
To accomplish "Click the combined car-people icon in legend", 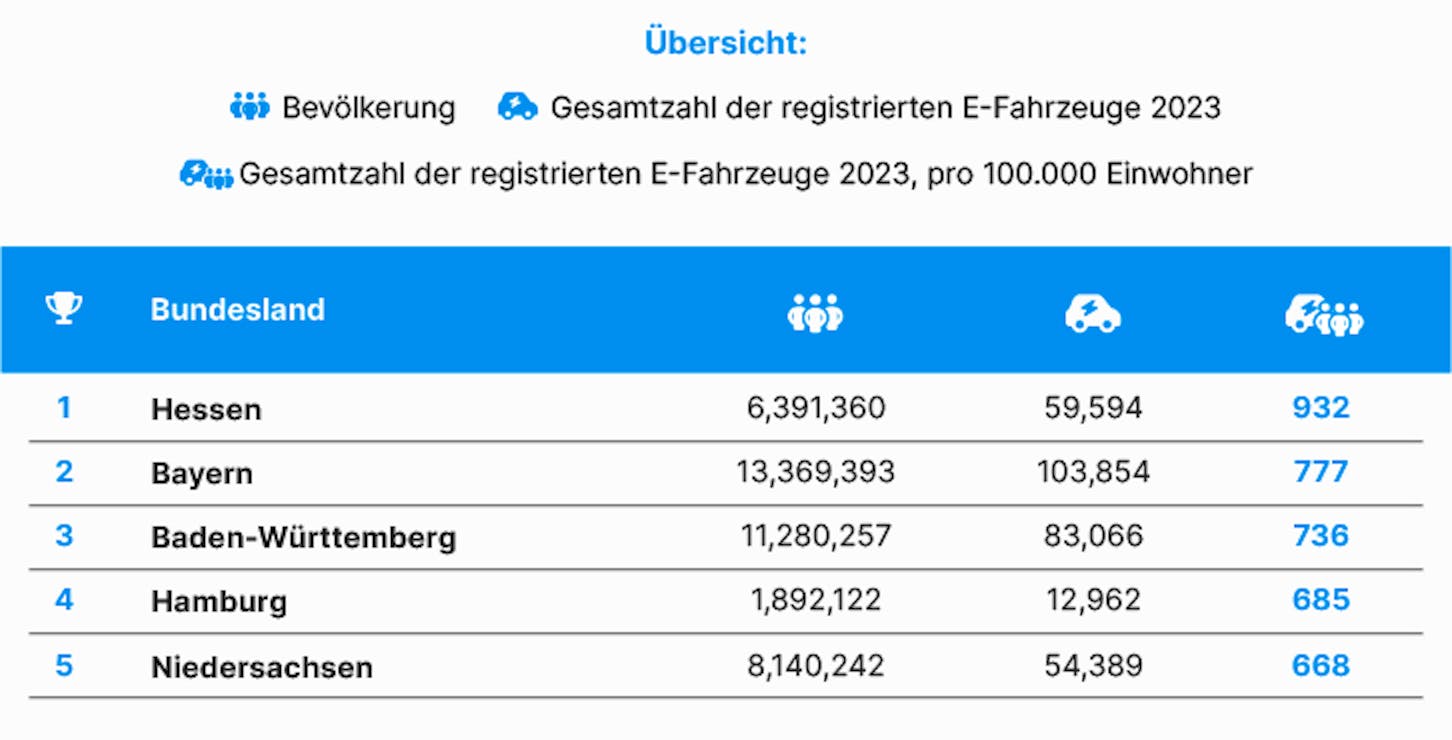I will coord(206,174).
